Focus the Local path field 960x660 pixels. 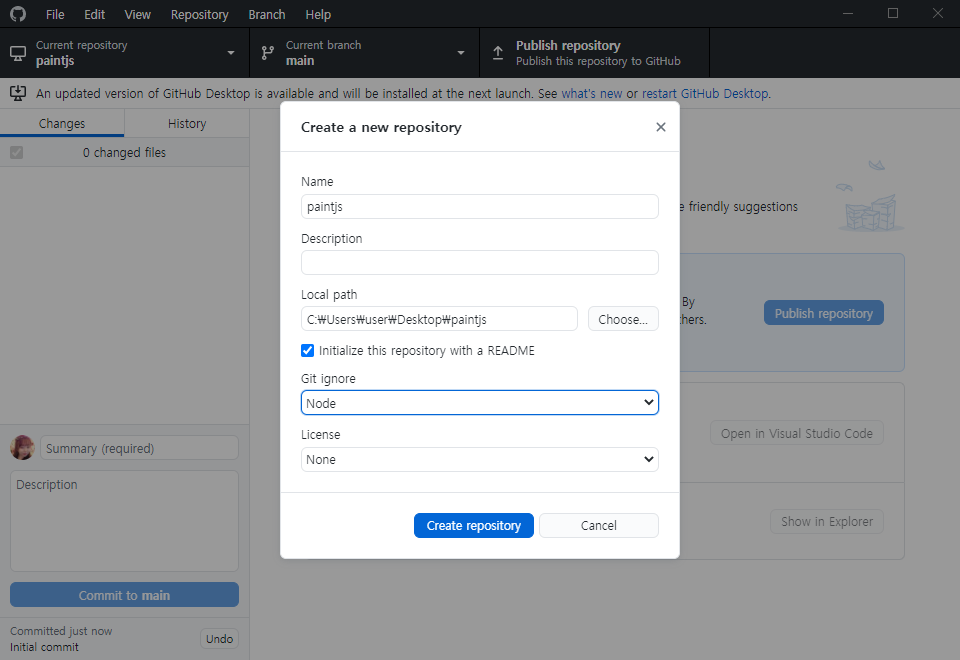click(439, 319)
